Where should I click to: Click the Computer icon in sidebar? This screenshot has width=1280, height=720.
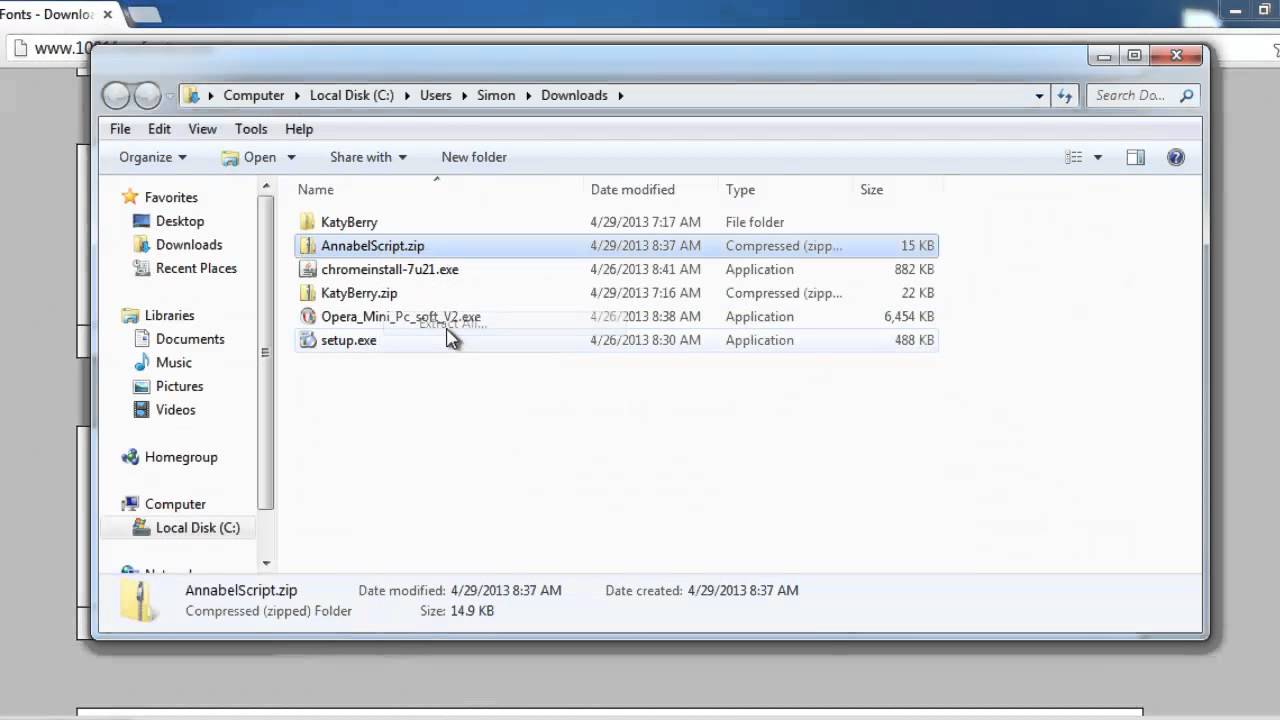[129, 504]
